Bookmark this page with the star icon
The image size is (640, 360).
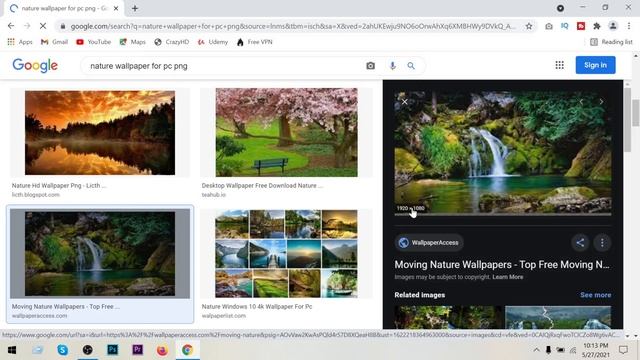click(529, 26)
